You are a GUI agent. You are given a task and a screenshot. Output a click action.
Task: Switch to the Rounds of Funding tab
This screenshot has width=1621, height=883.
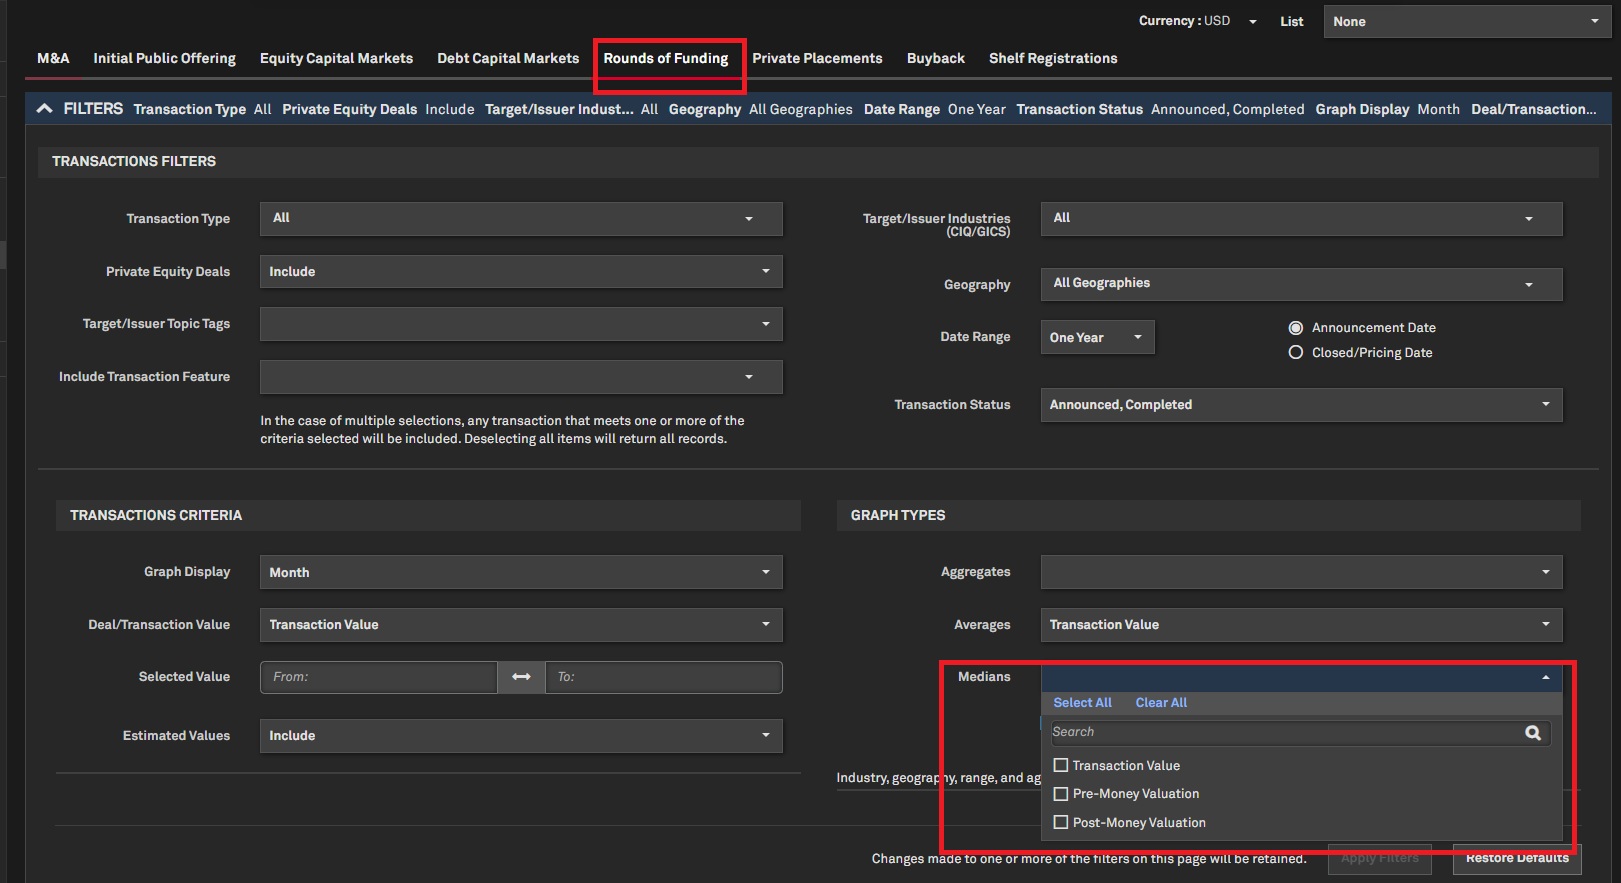click(666, 59)
